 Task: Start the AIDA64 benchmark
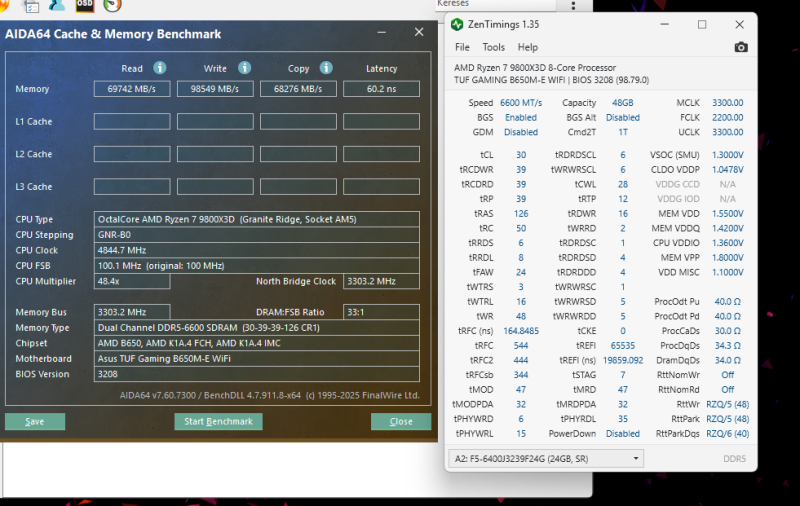[x=218, y=421]
